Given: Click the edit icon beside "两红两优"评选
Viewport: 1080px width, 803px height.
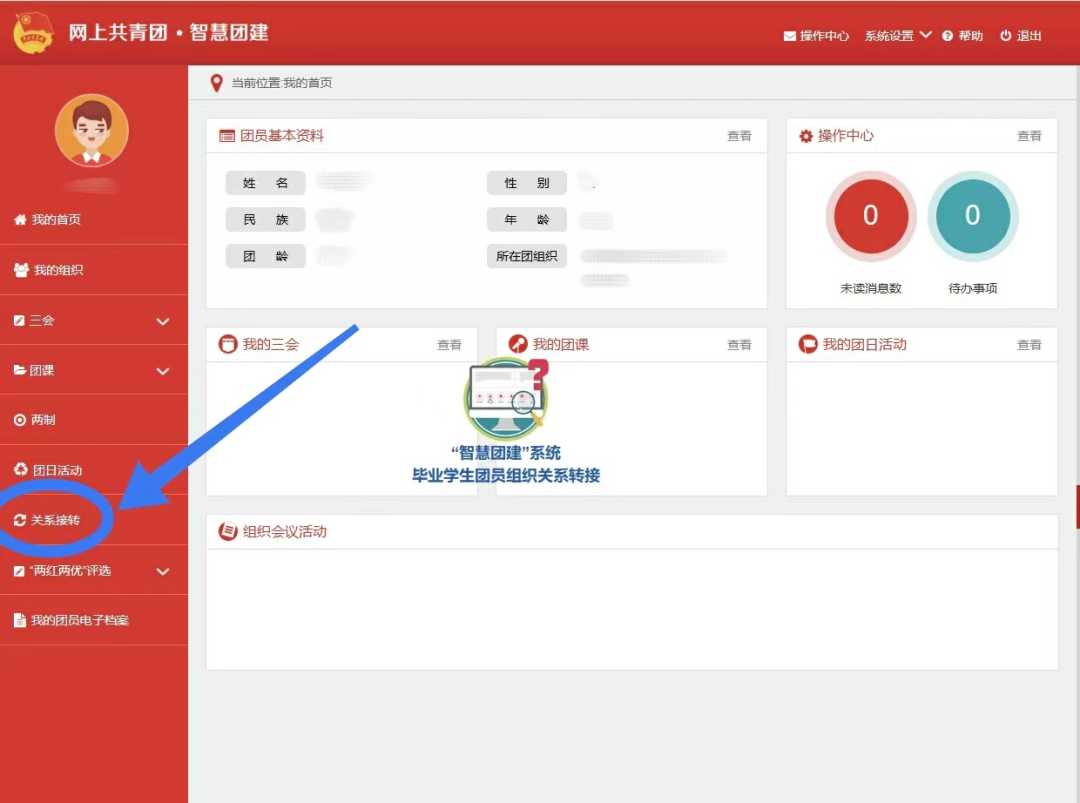Looking at the screenshot, I should (x=19, y=571).
